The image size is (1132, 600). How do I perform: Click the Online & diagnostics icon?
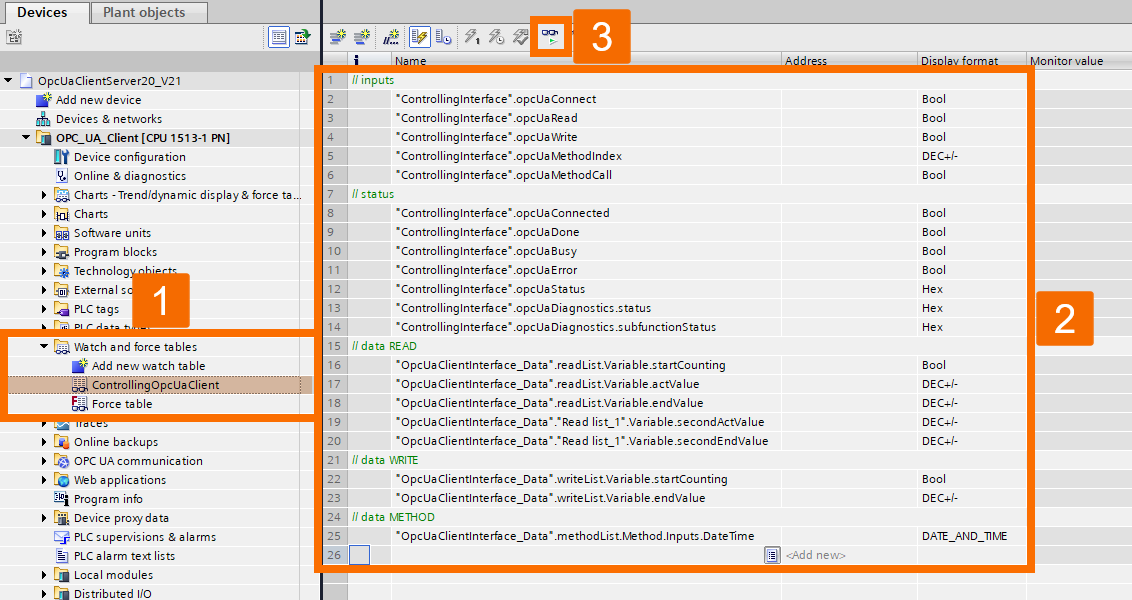coord(62,175)
